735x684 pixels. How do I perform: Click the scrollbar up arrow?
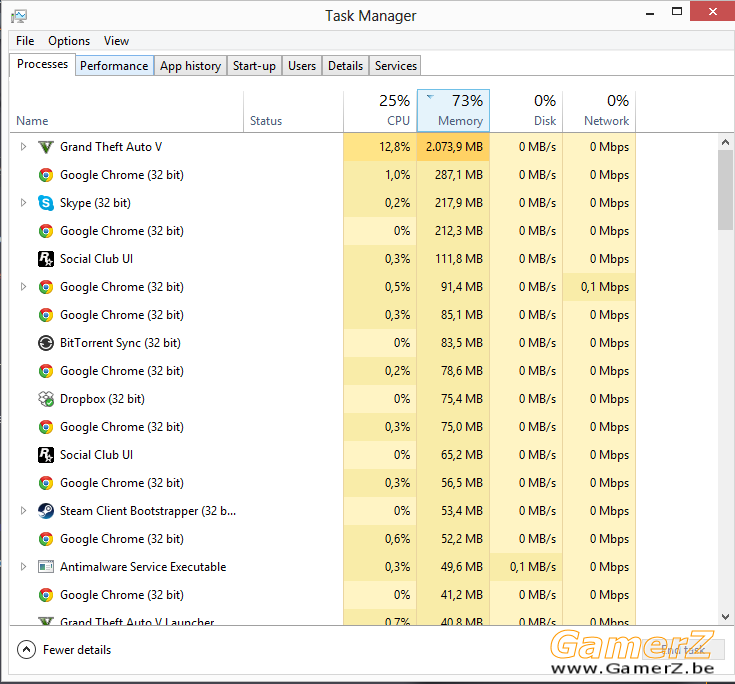coord(725,142)
